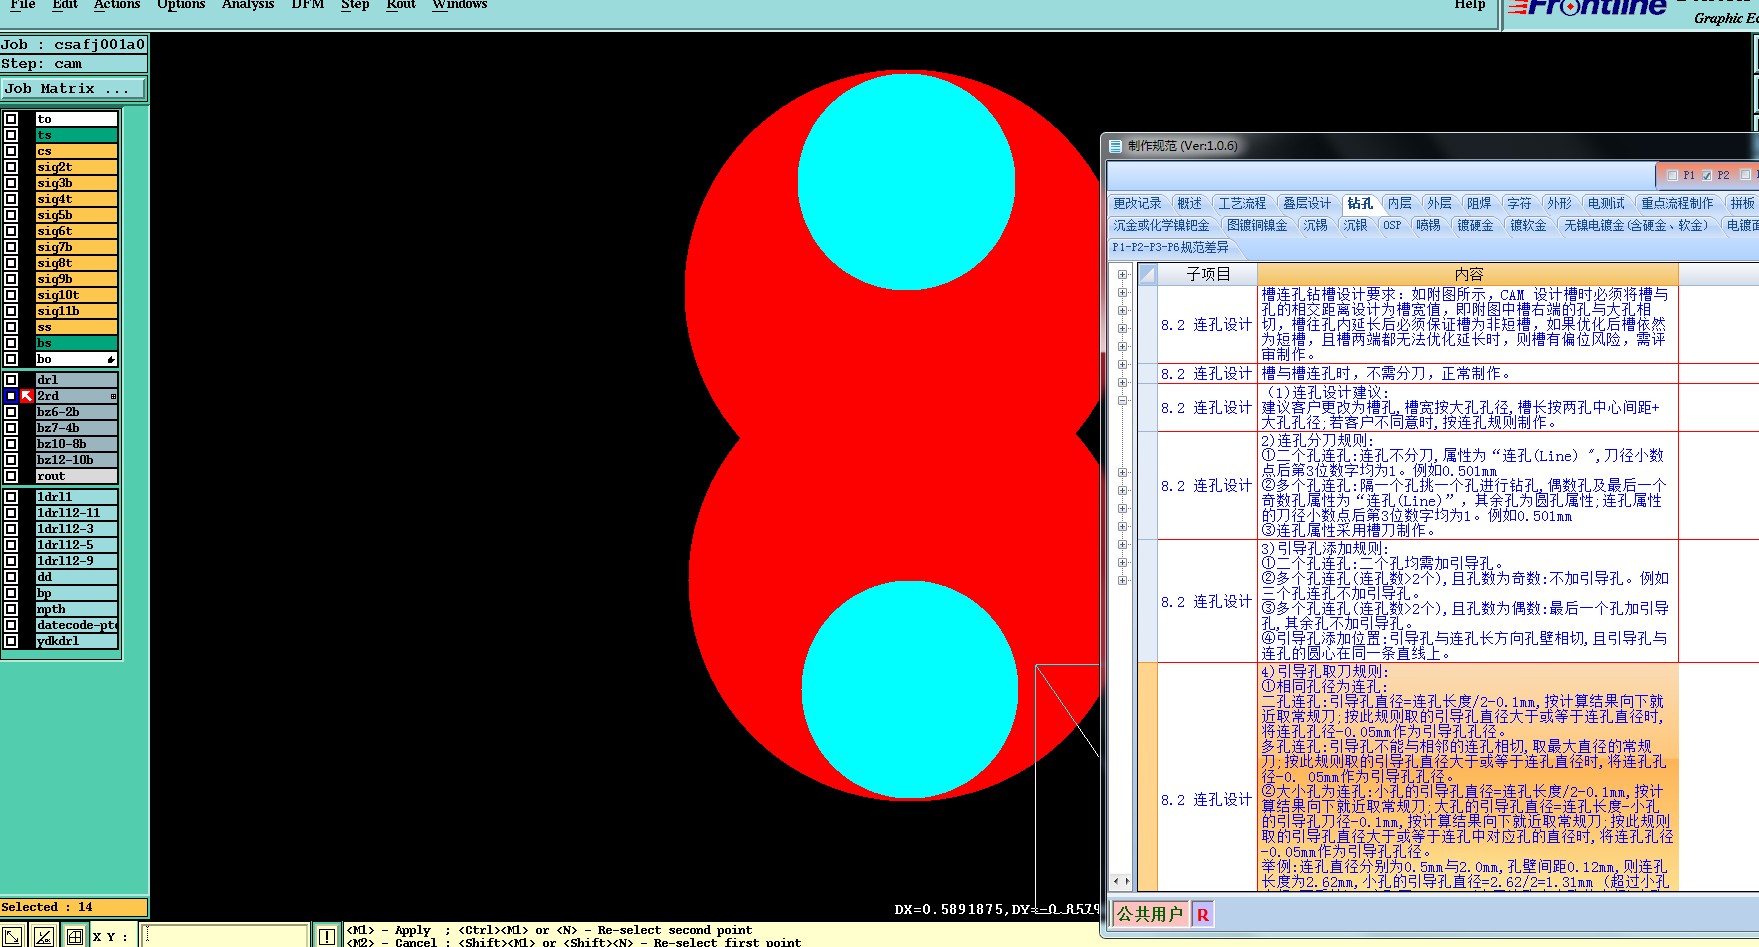The image size is (1759, 947).
Task: Click the red arrow icon on 2rd layer
Action: 27,396
